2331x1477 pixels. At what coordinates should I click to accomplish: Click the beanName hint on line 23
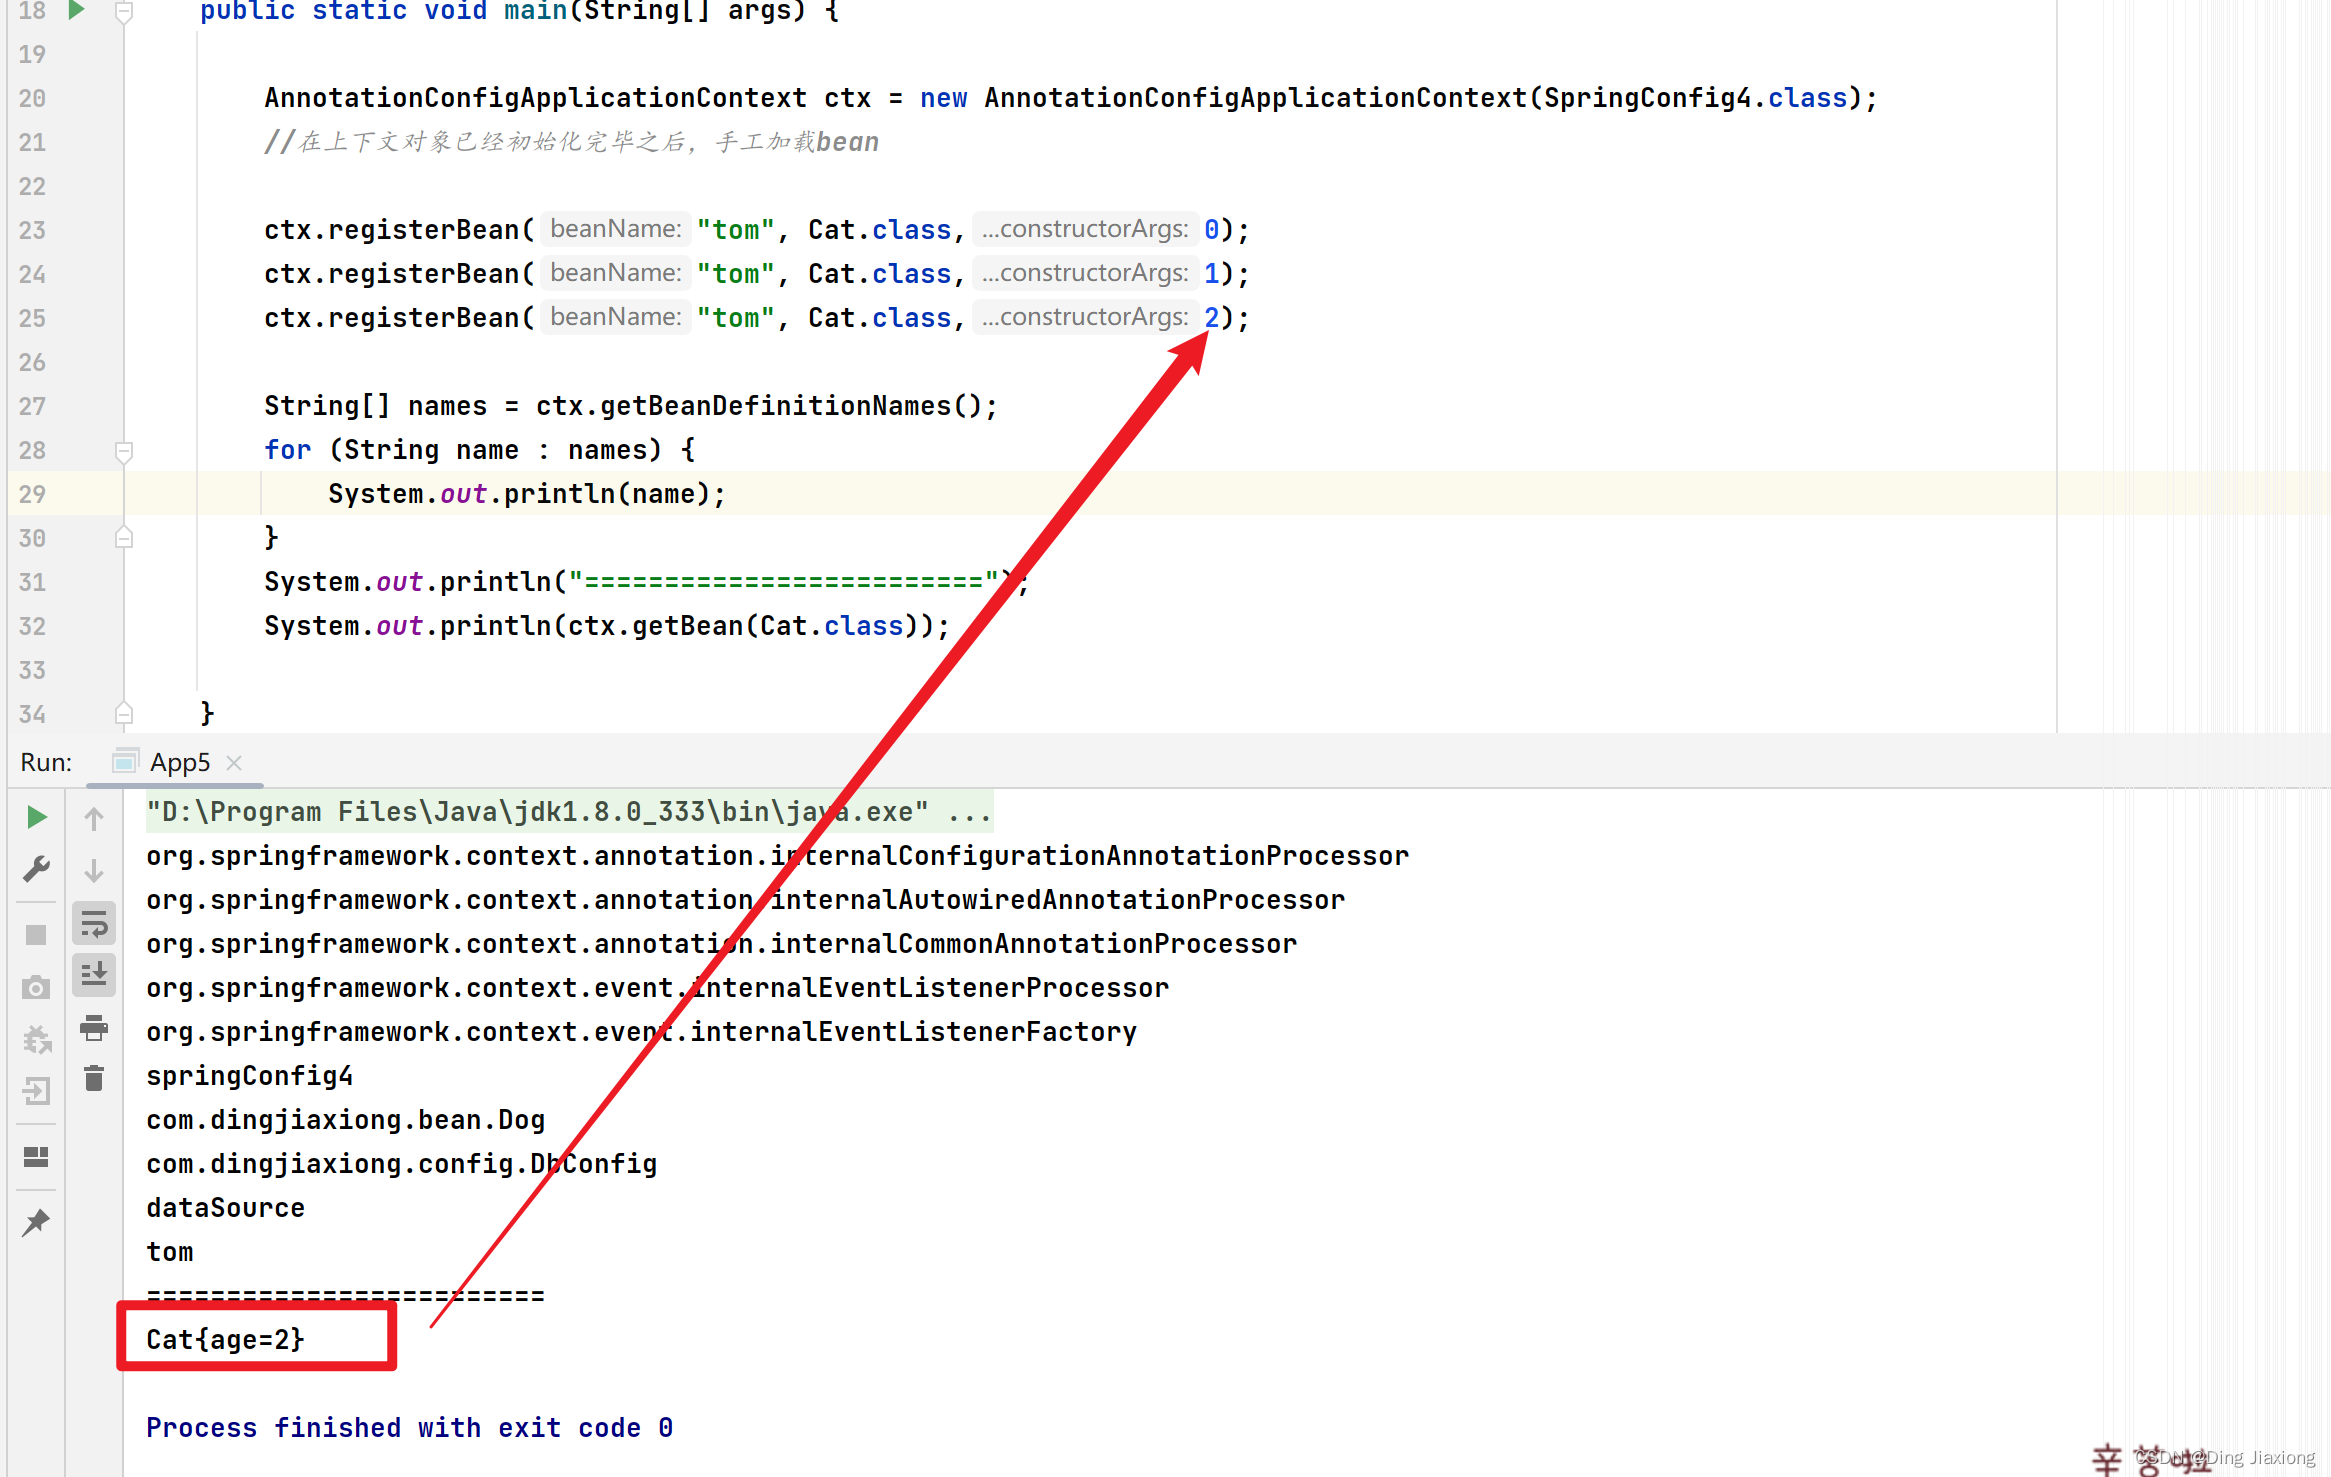click(x=616, y=229)
